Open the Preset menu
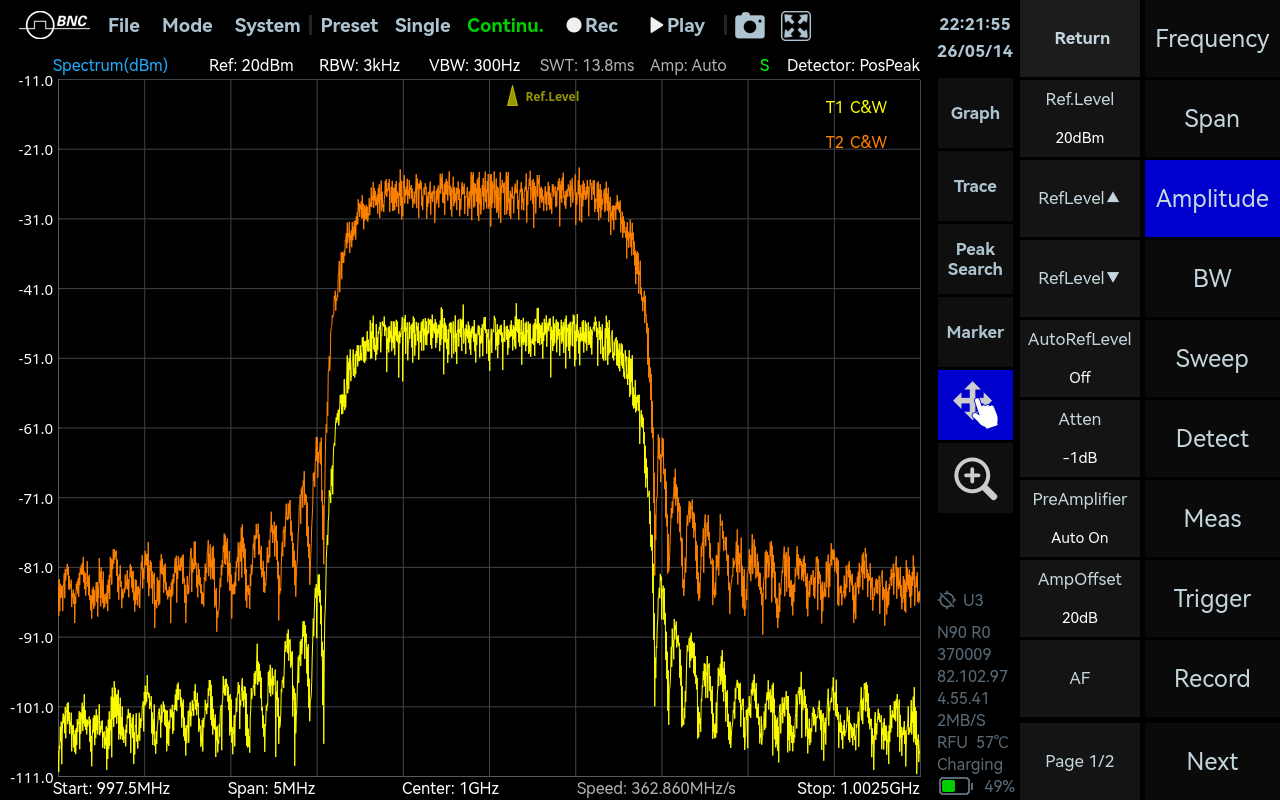 click(x=349, y=26)
